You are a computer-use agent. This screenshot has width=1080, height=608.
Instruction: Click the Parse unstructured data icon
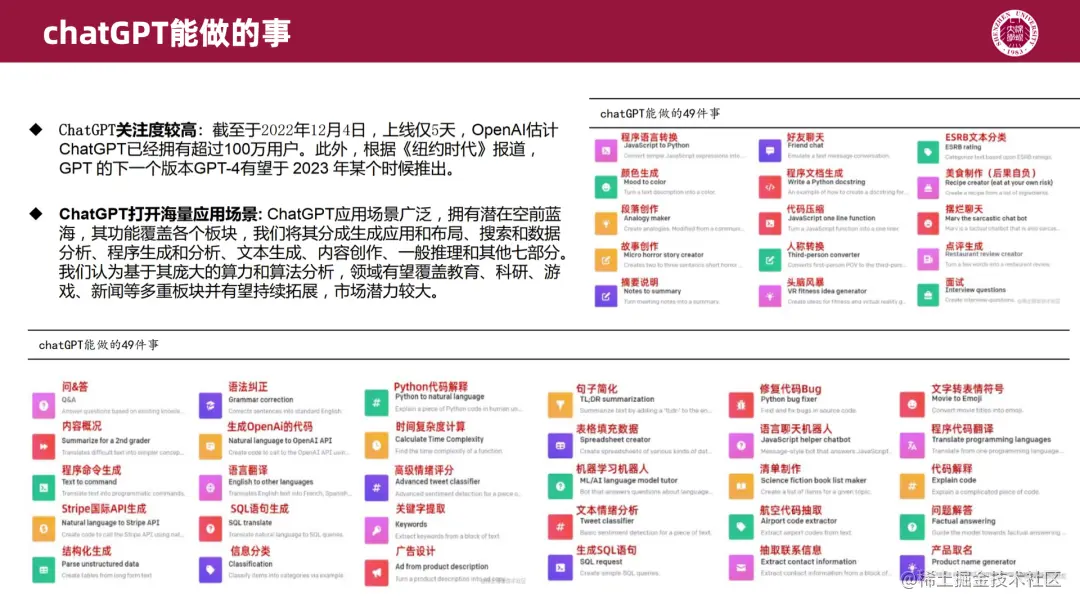[x=43, y=569]
